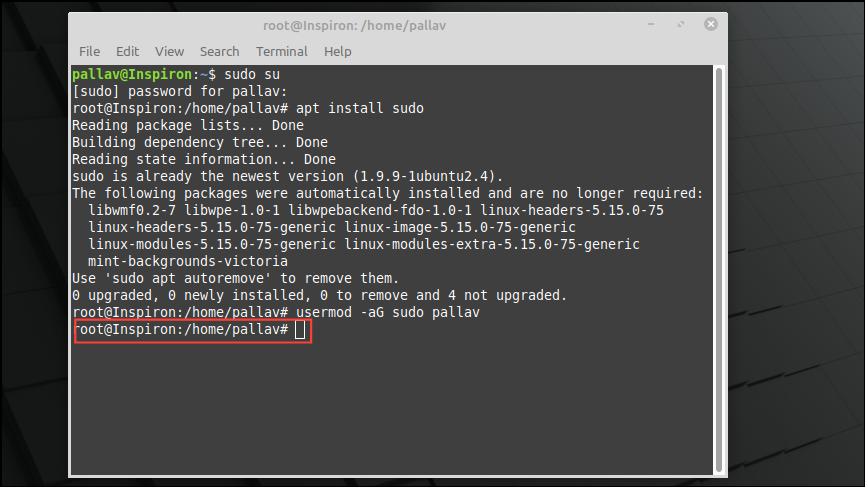865x487 pixels.
Task: Close the terminal window
Action: tap(711, 24)
